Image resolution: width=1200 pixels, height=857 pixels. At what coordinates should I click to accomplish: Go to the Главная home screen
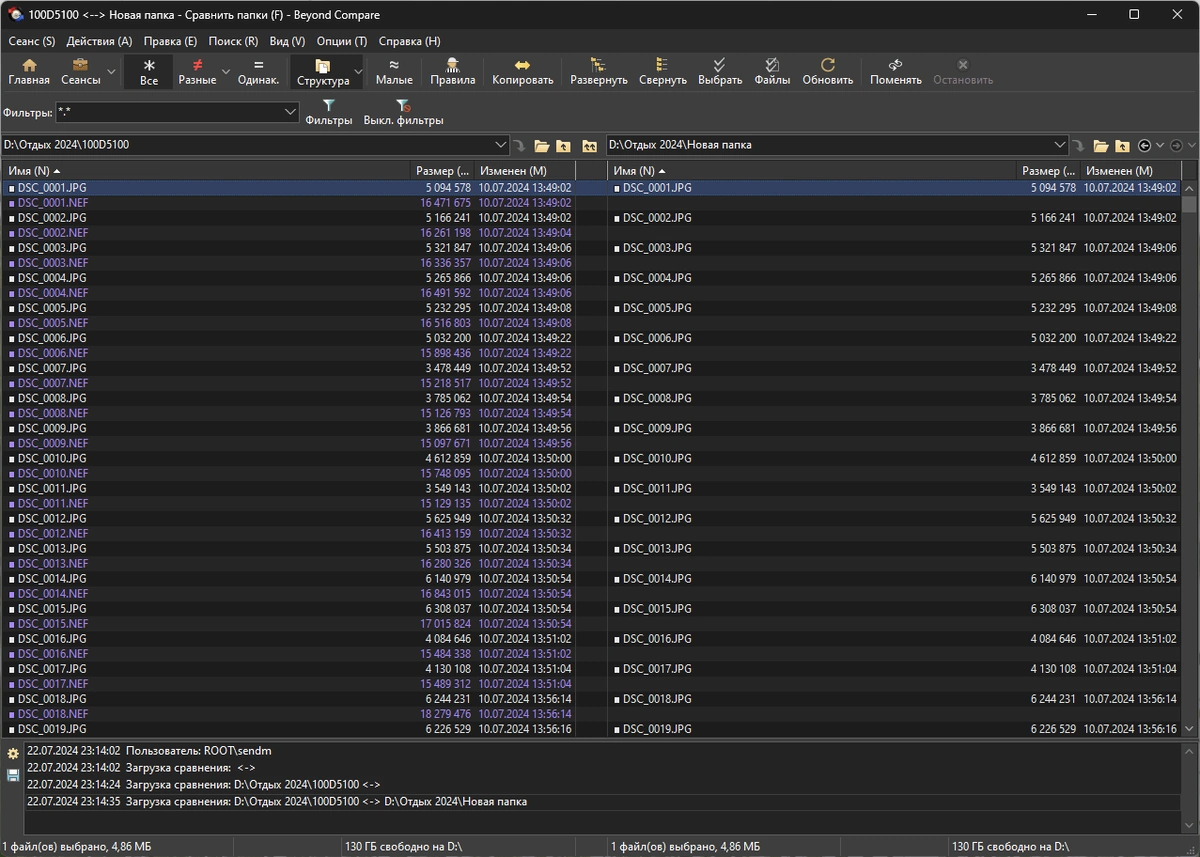29,72
